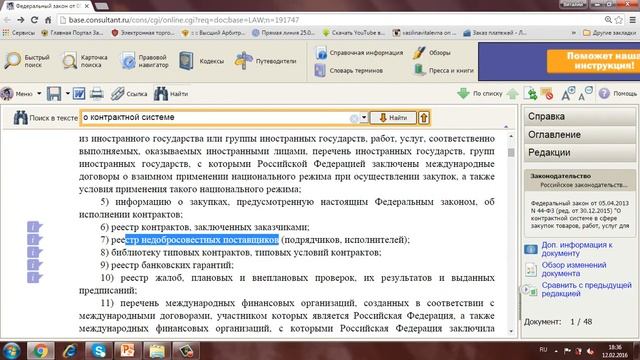The width and height of the screenshot is (640, 360).
Task: Open Другие закладки folder
Action: pos(609,33)
